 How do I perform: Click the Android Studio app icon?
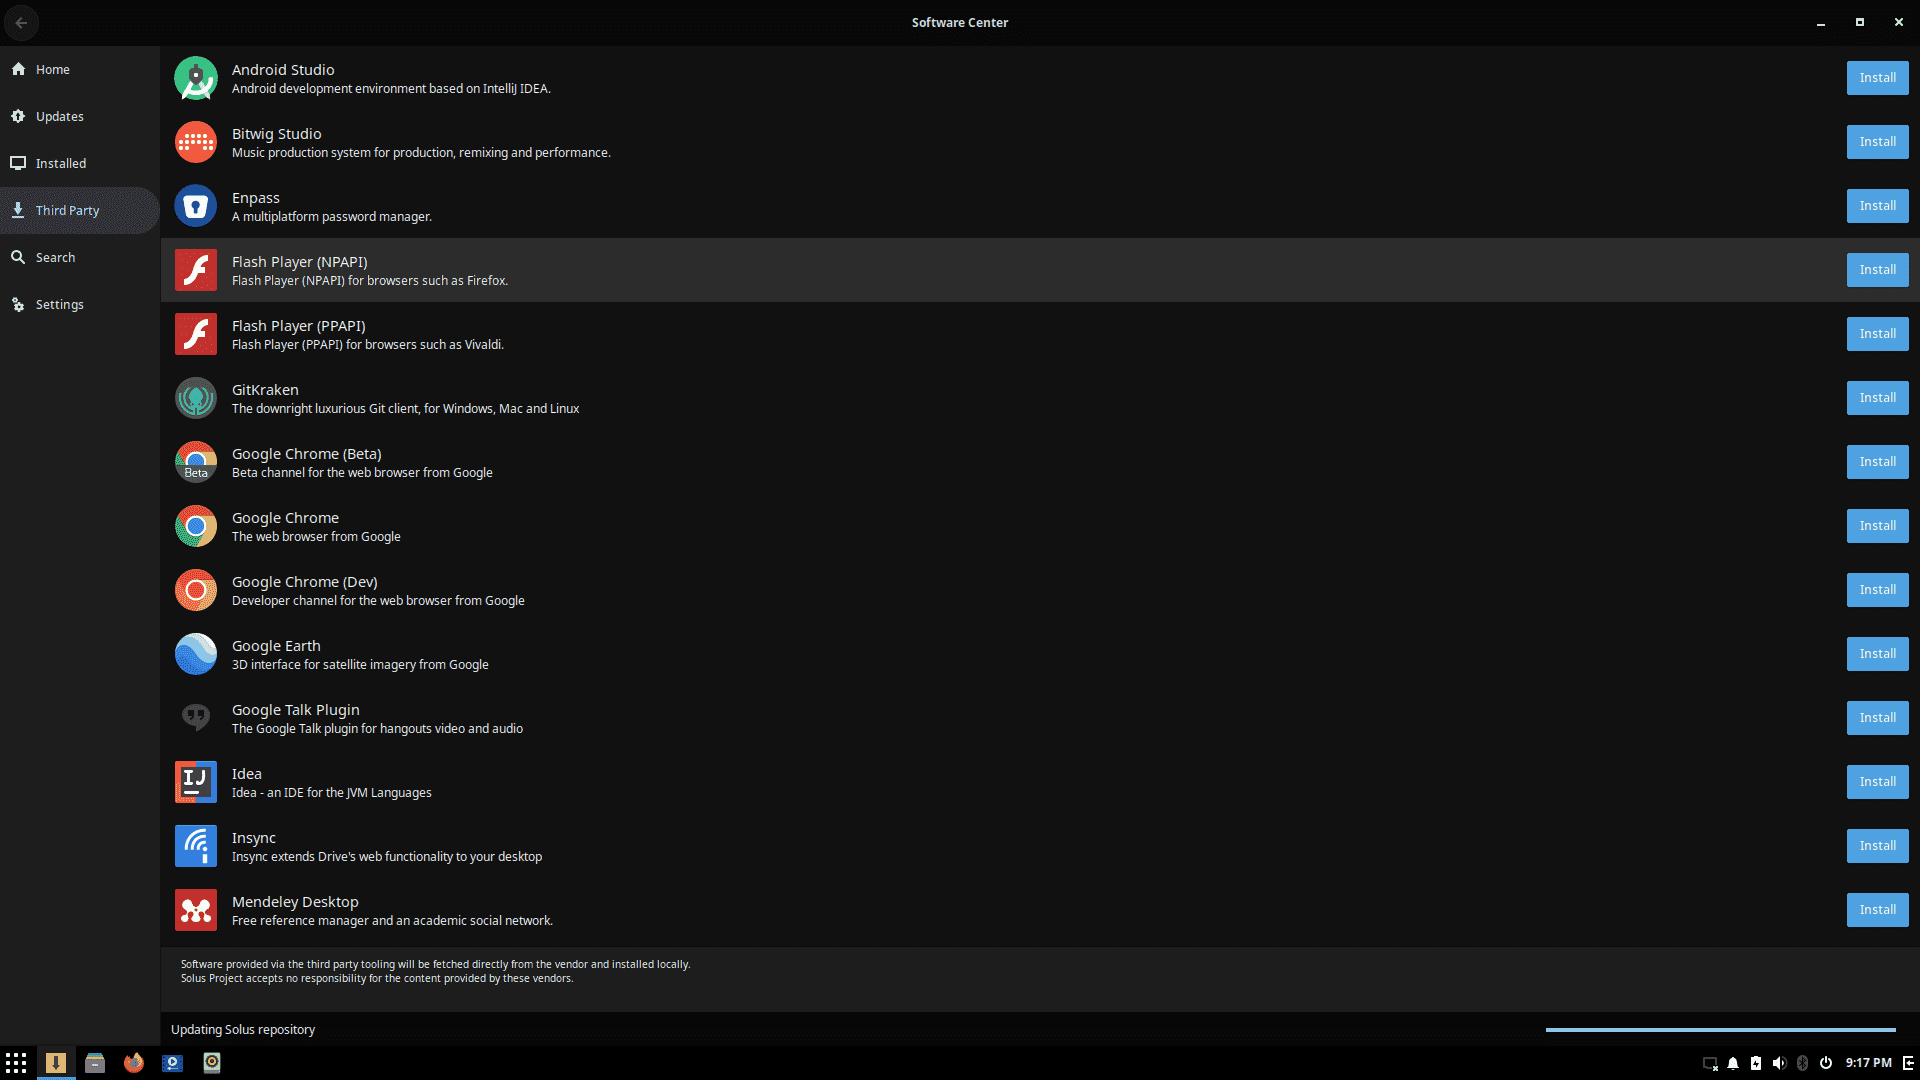[196, 78]
